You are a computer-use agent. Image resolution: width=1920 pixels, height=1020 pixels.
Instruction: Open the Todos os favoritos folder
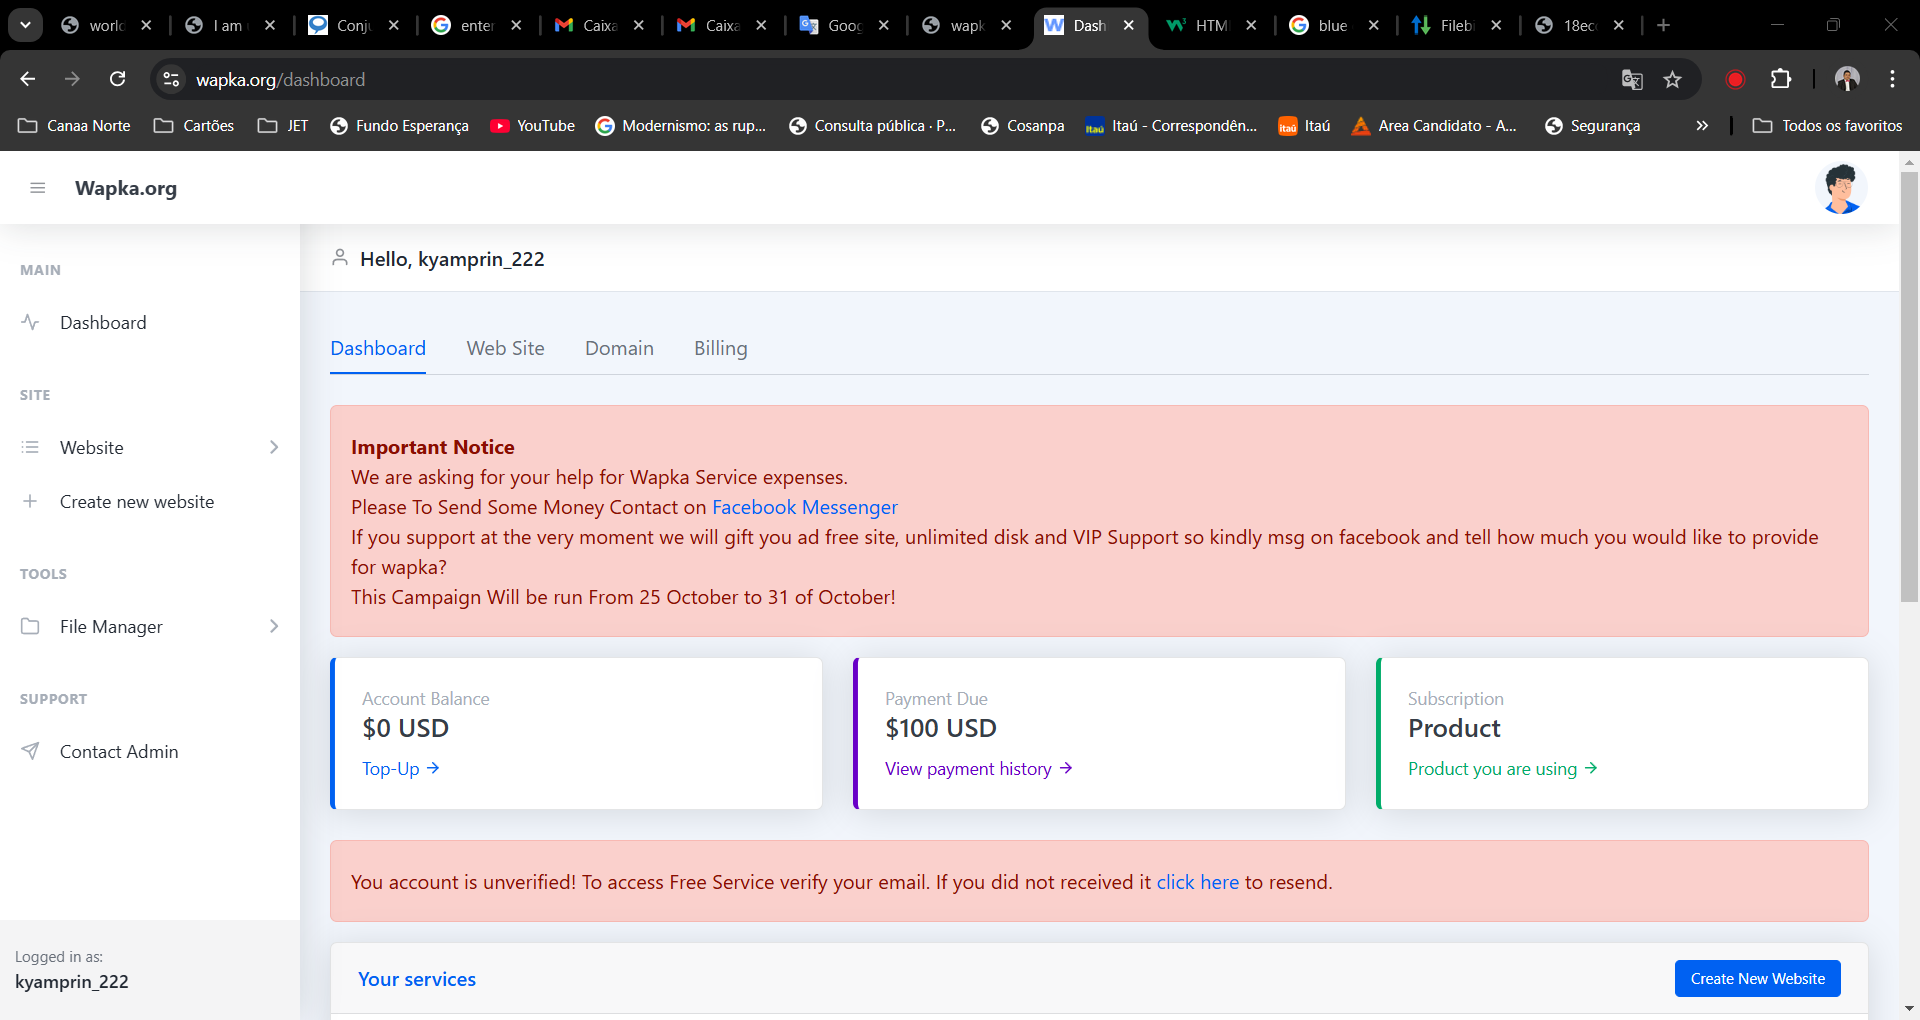click(1827, 125)
